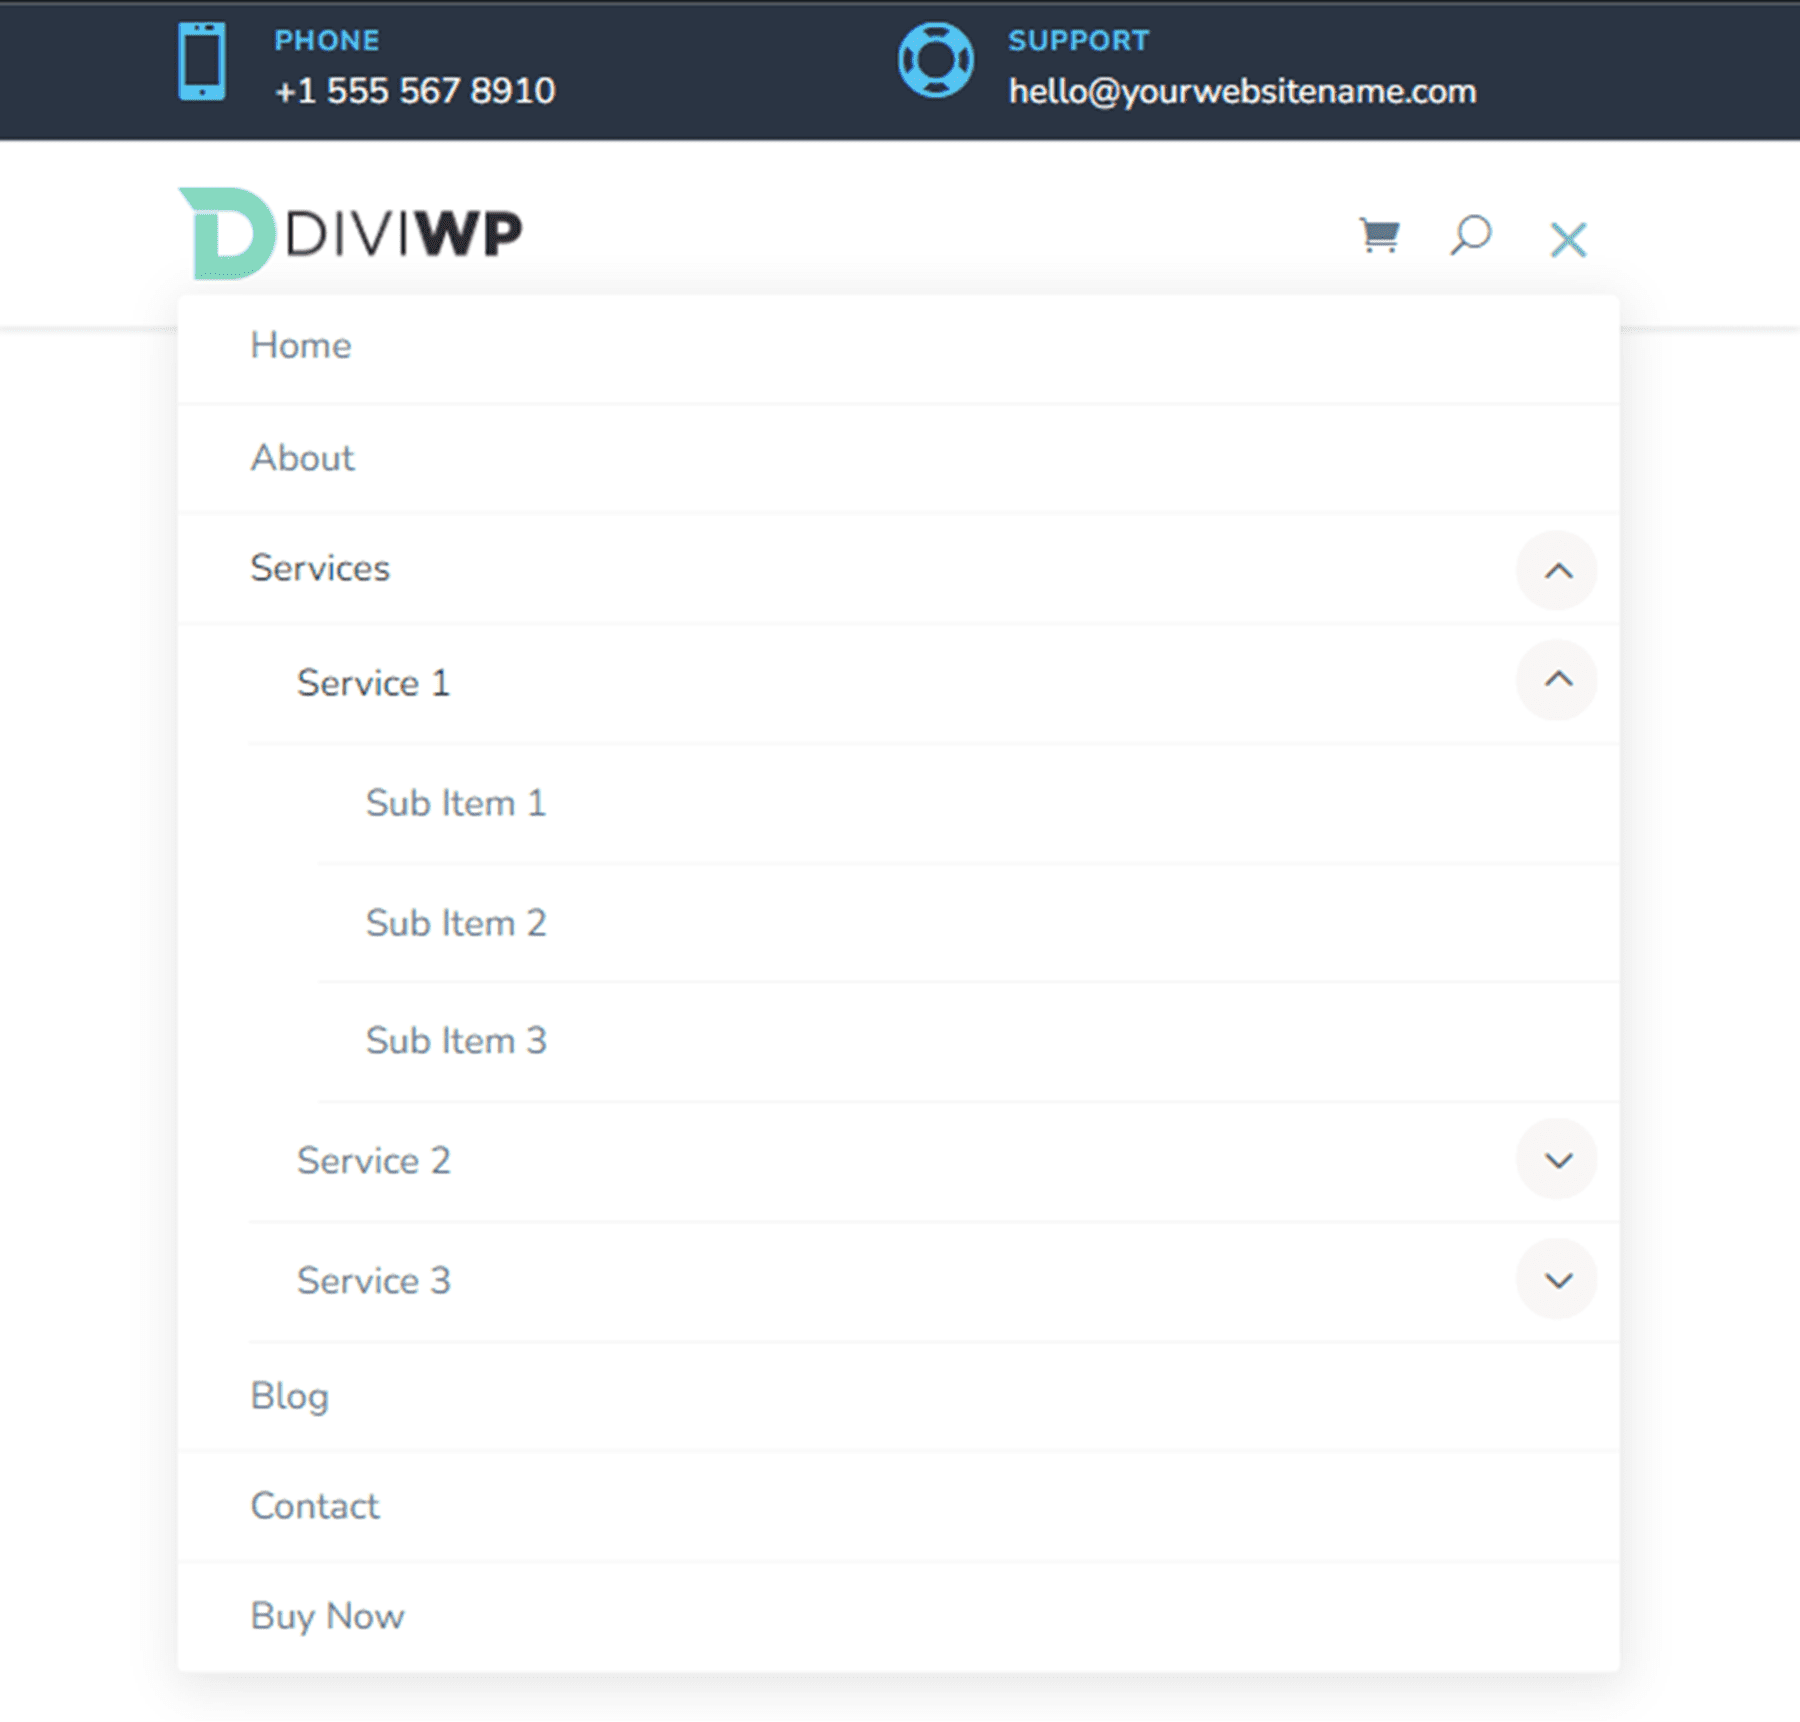Select the cart icon next to search

coord(1378,235)
